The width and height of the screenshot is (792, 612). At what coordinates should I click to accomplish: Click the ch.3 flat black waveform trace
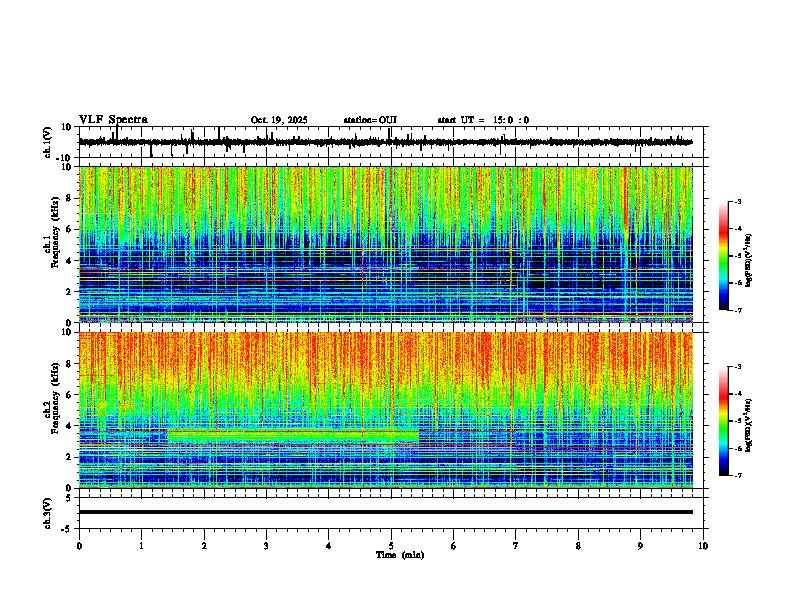click(x=386, y=512)
